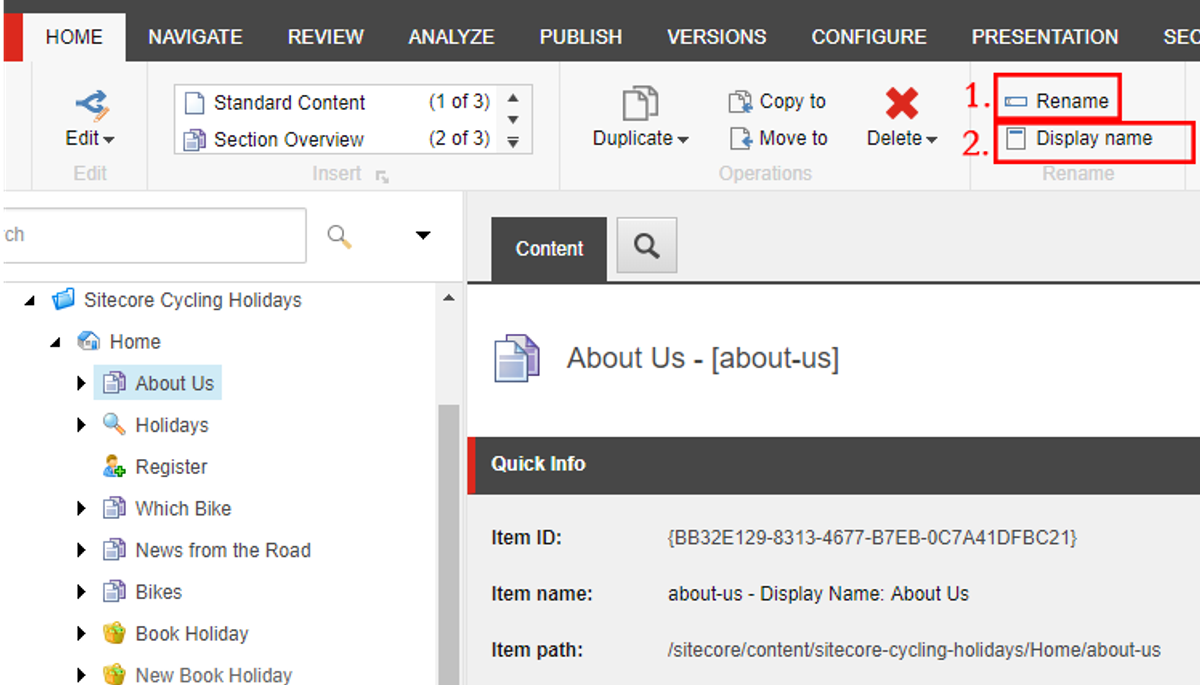Screen dimensions: 1200x685
Task: Open the Insert group dialog launcher
Action: click(382, 176)
